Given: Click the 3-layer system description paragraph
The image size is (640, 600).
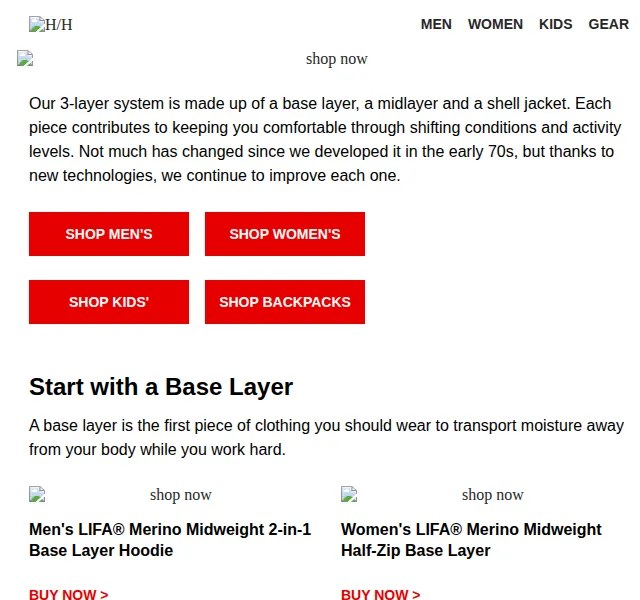Looking at the screenshot, I should coord(325,139).
